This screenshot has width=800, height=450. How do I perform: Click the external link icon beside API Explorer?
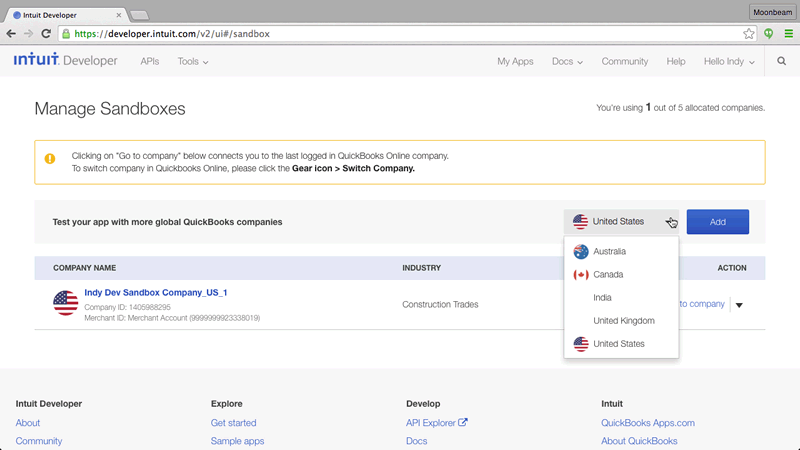point(463,422)
